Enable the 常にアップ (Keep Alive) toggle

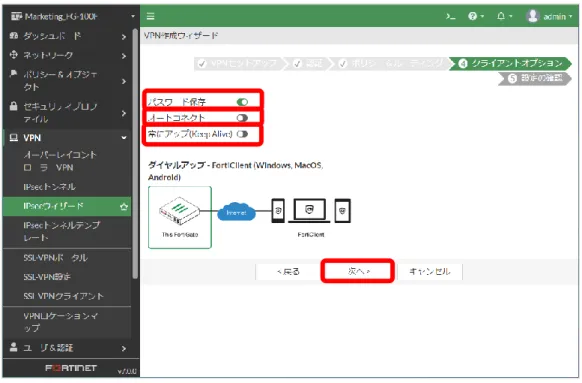[242, 134]
